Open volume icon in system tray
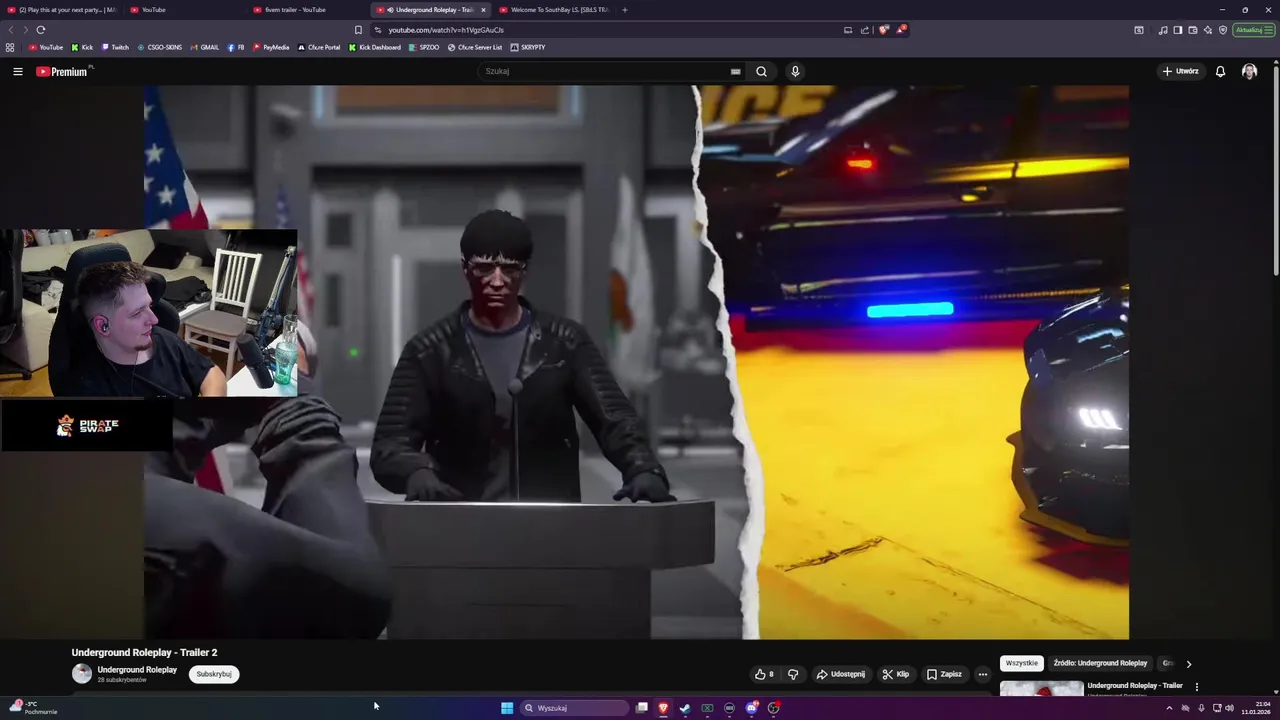The width and height of the screenshot is (1280, 720). [x=1229, y=708]
